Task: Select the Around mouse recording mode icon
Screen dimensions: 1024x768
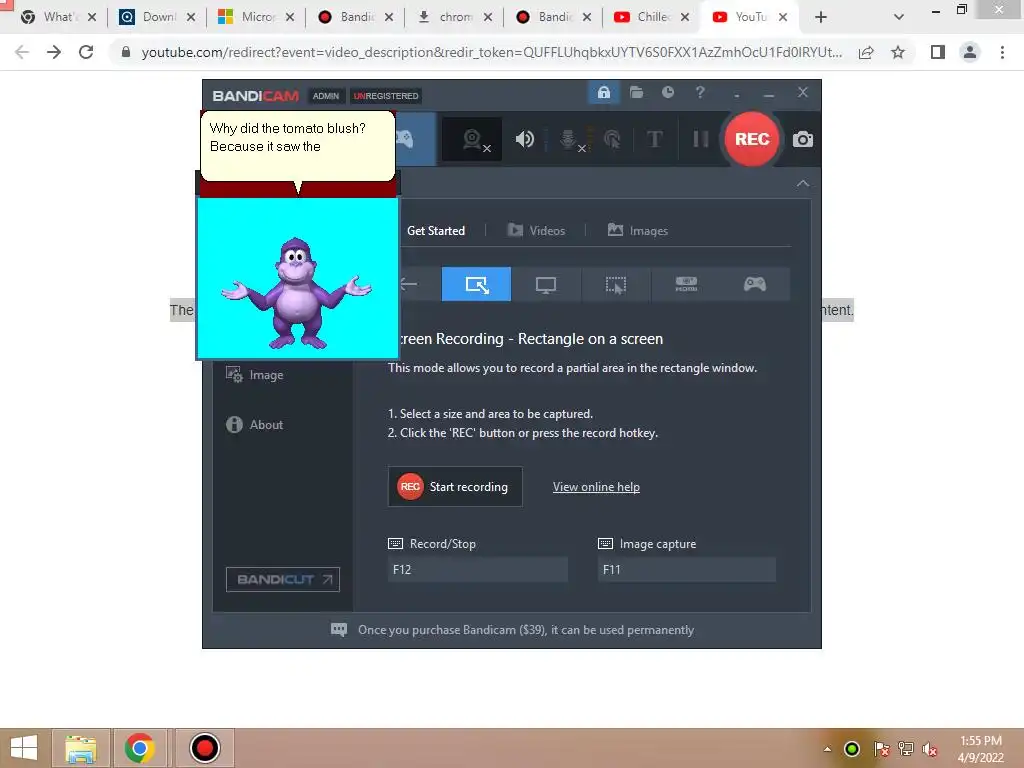Action: (x=615, y=284)
